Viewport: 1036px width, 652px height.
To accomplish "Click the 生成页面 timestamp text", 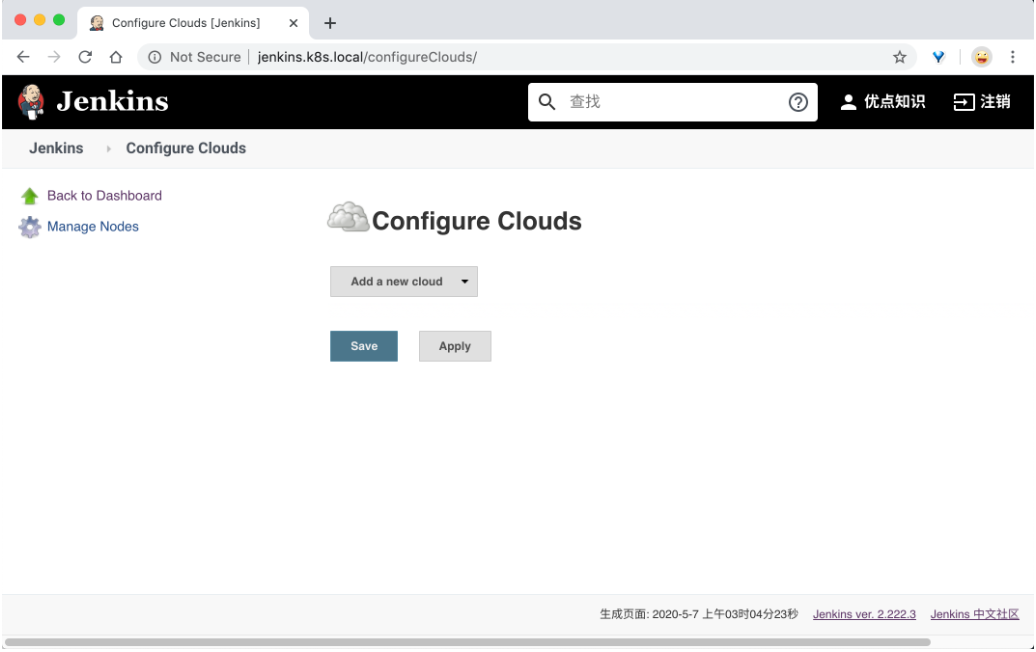I will [x=699, y=614].
